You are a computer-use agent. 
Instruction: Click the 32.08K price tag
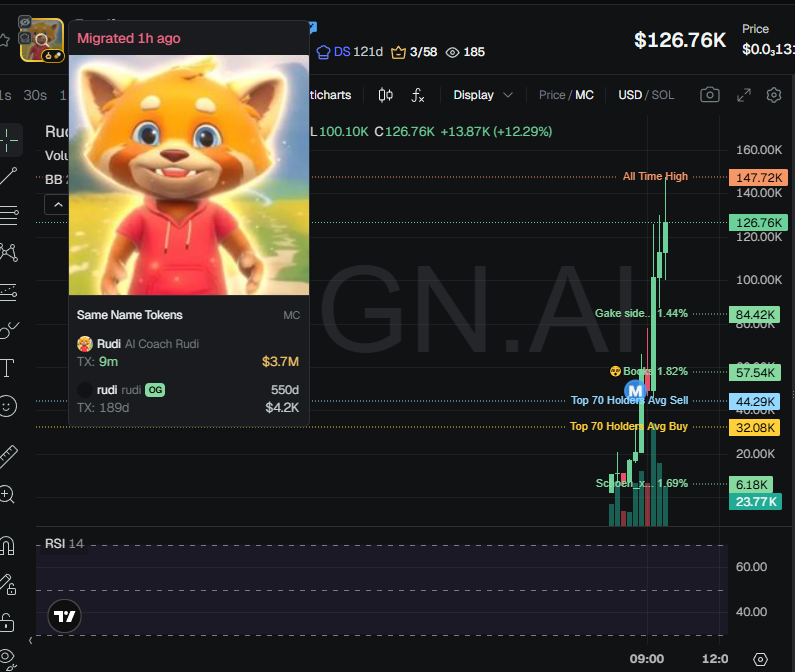pos(754,428)
